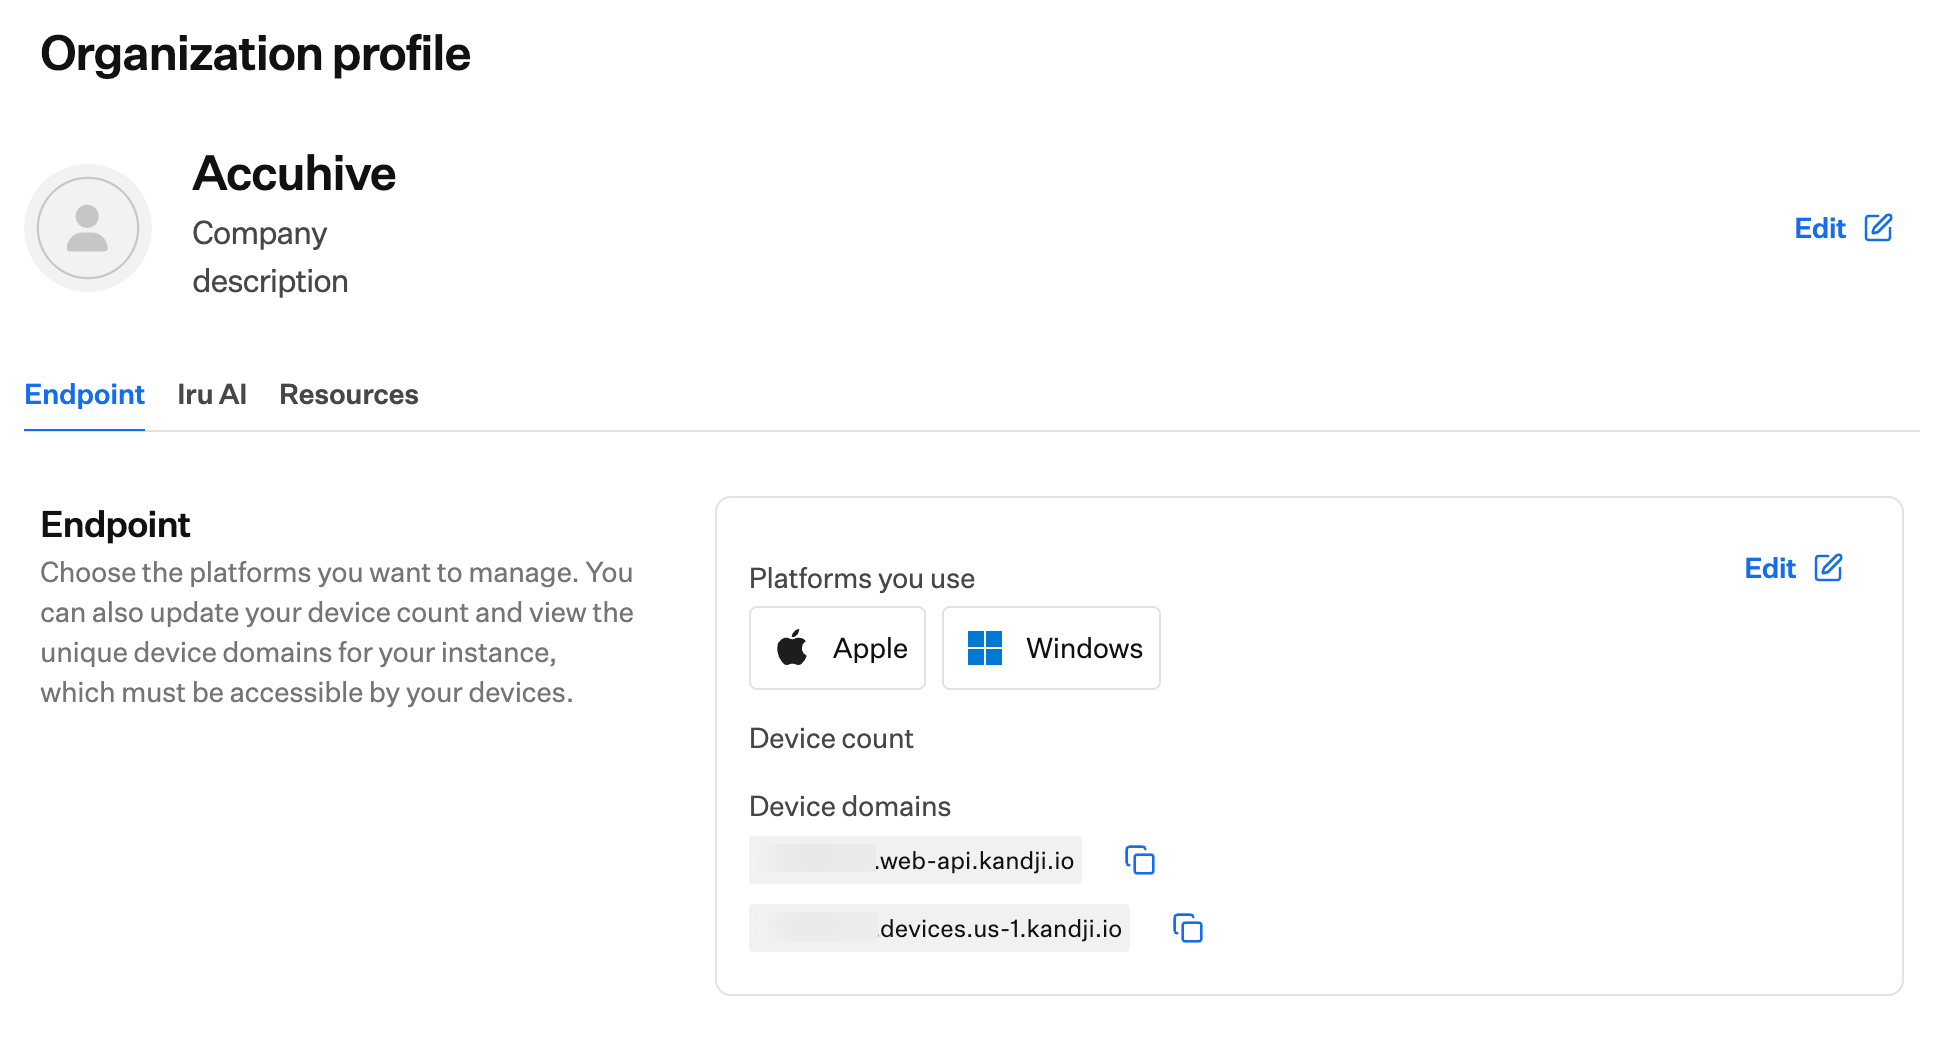Open the Resources tab
Image resolution: width=1942 pixels, height=1046 pixels.
click(348, 394)
